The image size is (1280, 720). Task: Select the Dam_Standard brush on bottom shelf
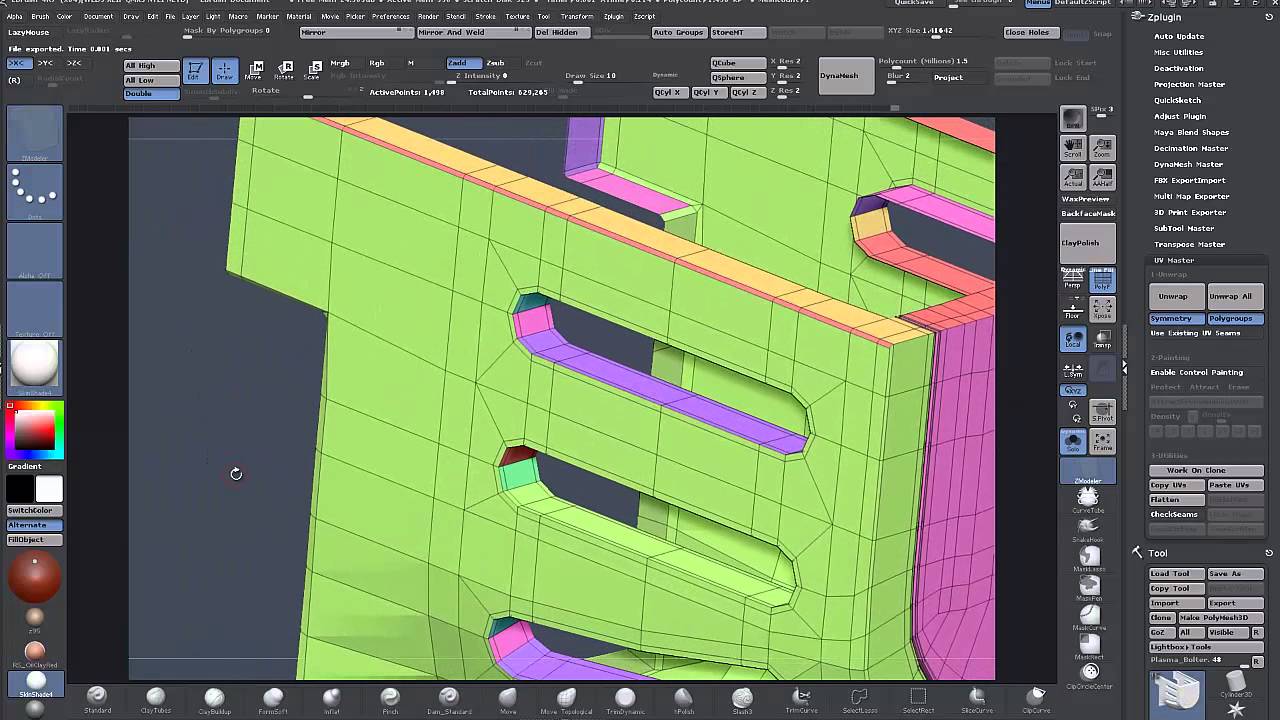click(448, 700)
